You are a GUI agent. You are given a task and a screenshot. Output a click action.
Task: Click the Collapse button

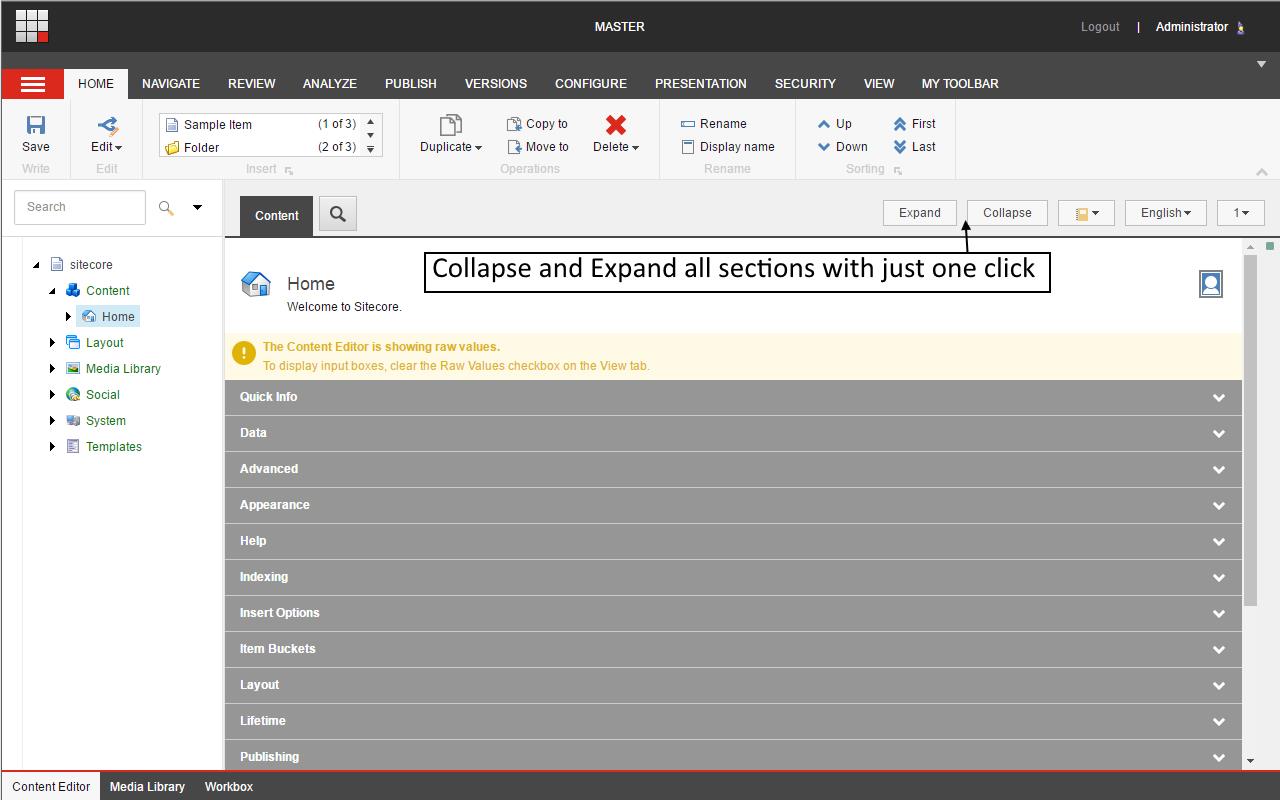1006,212
